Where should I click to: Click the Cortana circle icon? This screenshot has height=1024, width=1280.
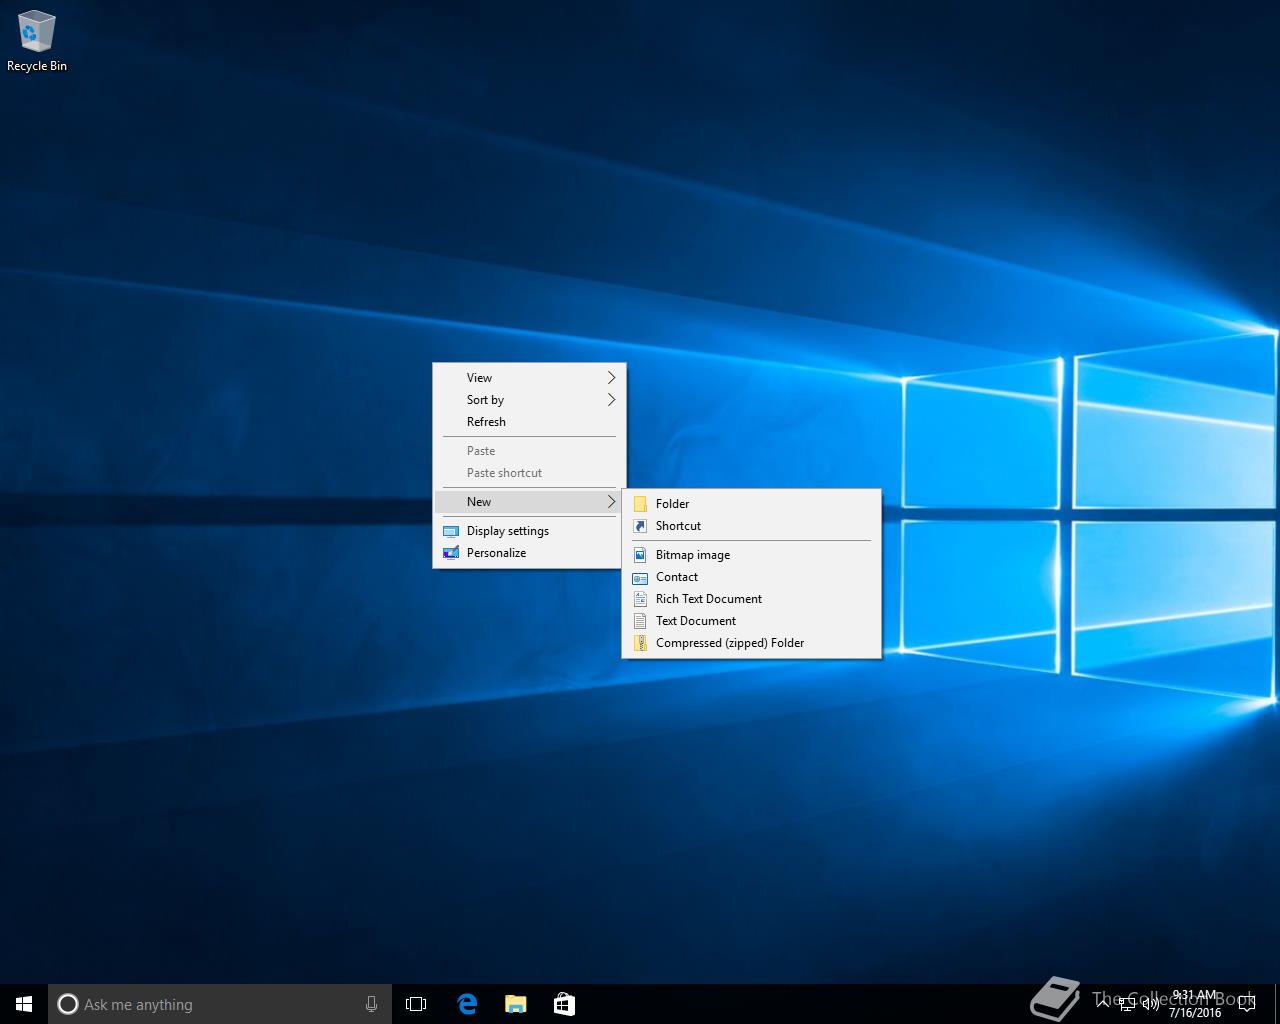68,1004
